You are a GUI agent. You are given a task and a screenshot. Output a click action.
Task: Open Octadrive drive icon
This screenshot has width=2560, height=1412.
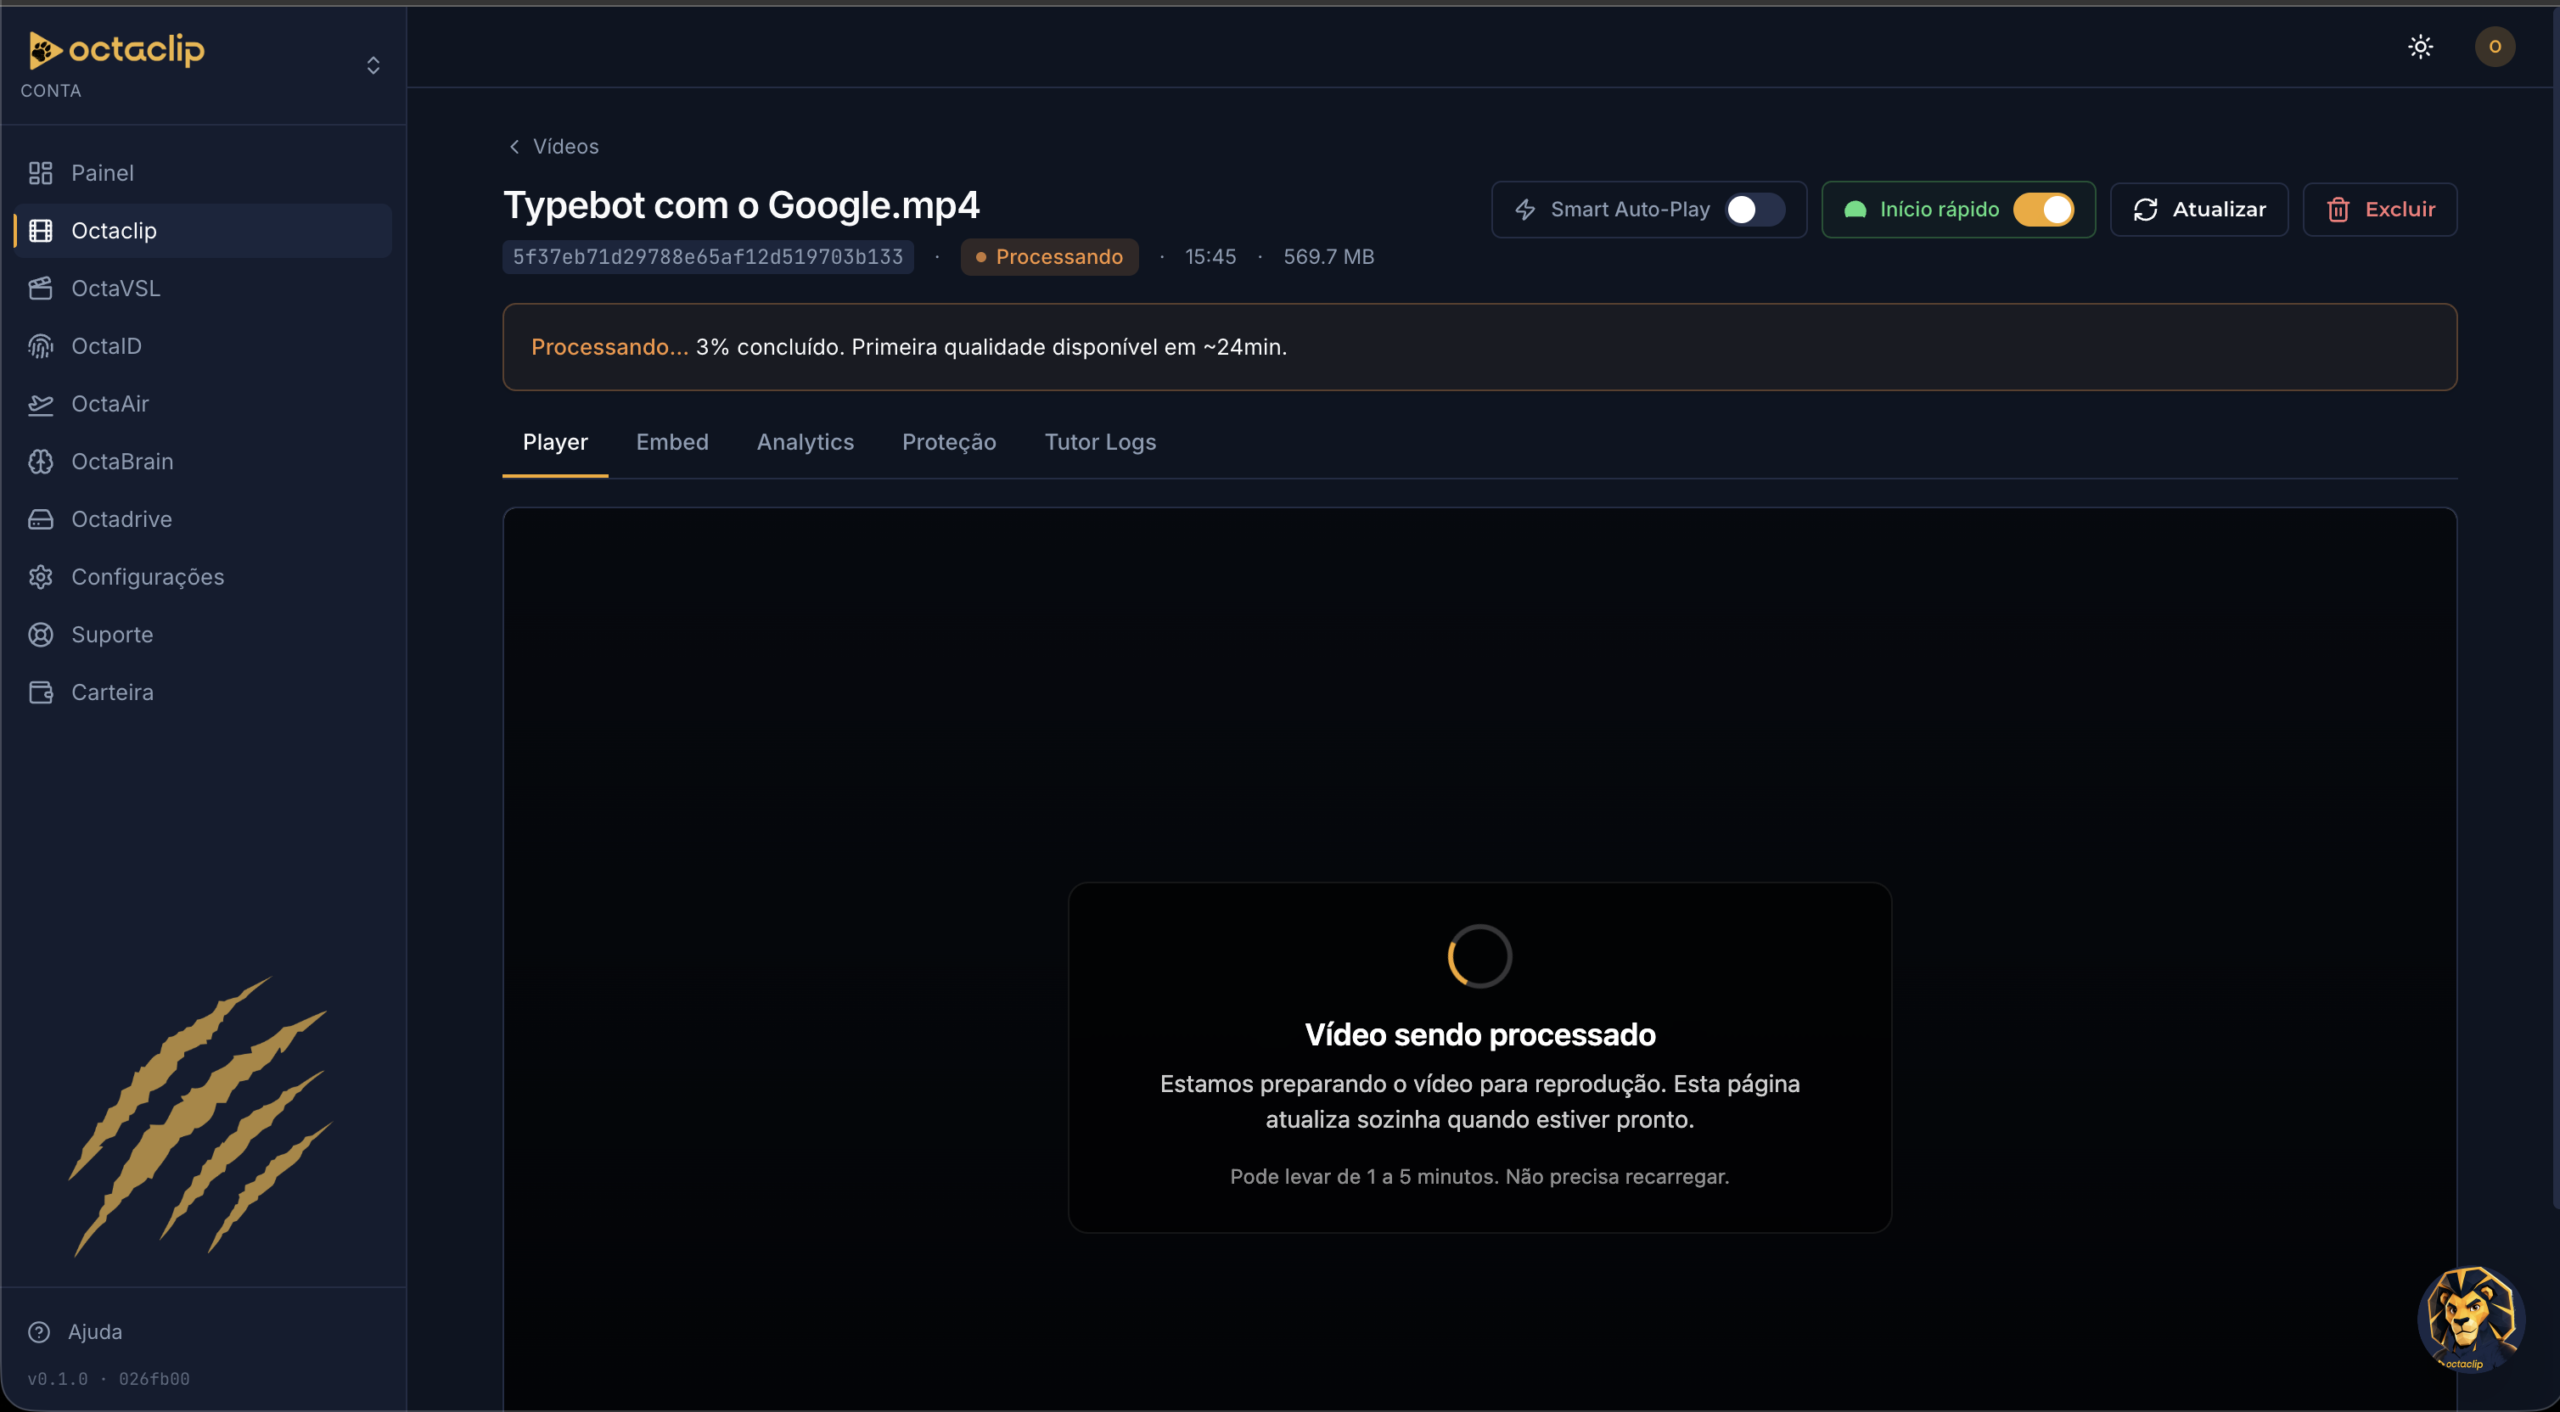pyautogui.click(x=40, y=520)
